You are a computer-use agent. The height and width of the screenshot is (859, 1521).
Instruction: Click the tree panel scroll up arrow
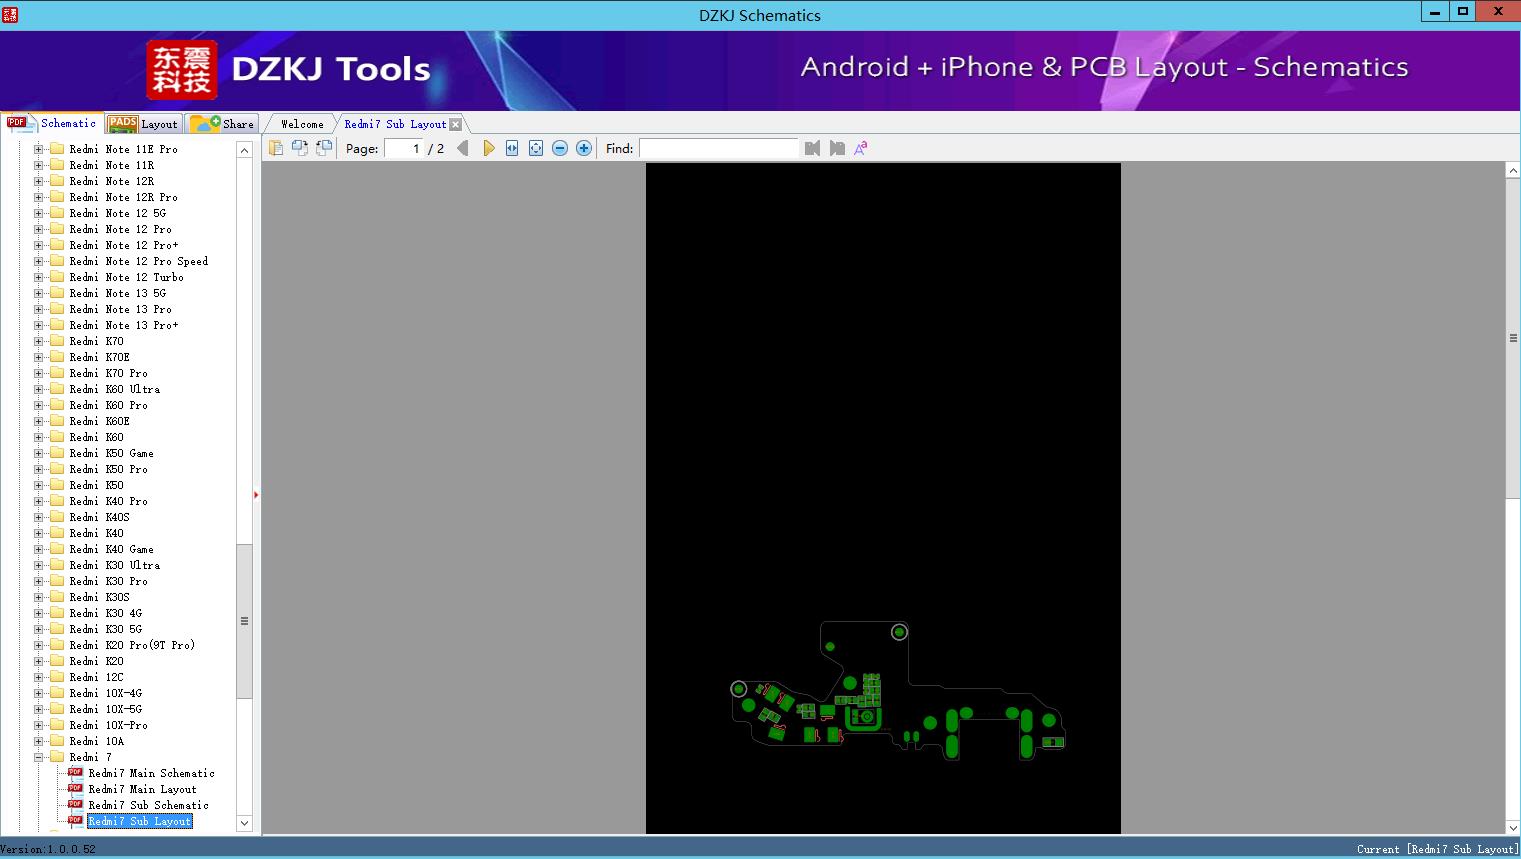(x=244, y=150)
